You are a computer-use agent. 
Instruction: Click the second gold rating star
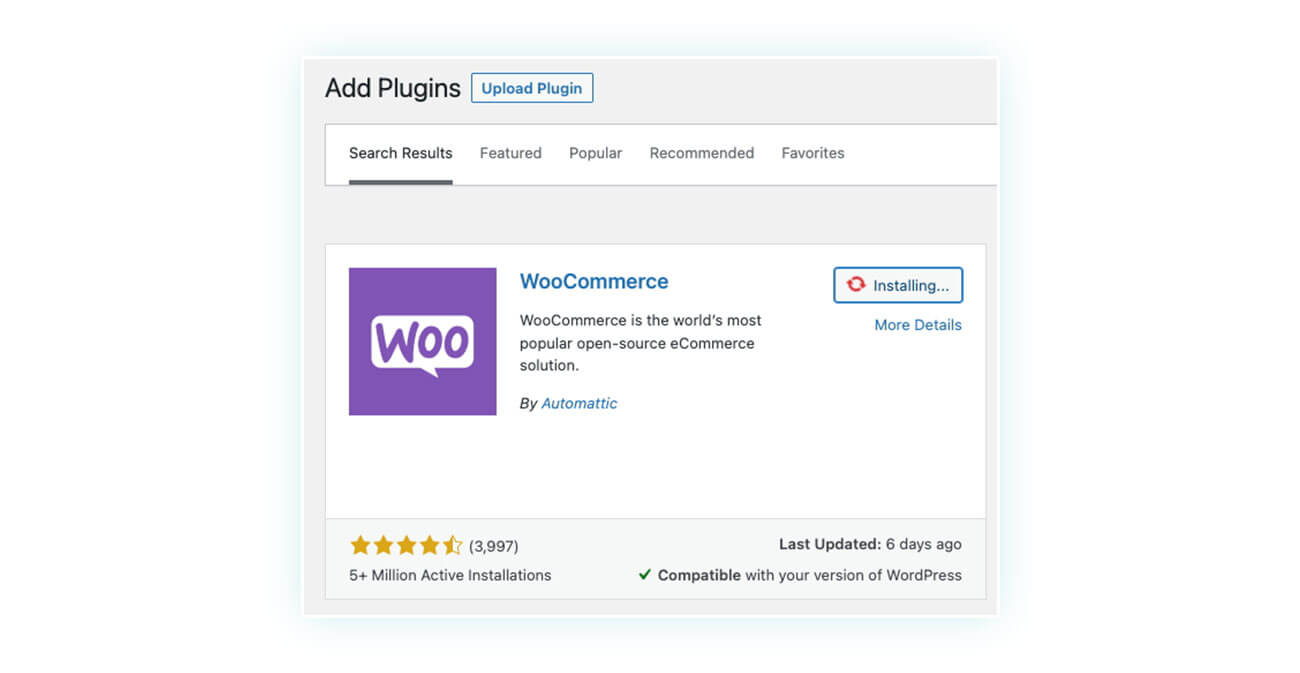click(383, 545)
